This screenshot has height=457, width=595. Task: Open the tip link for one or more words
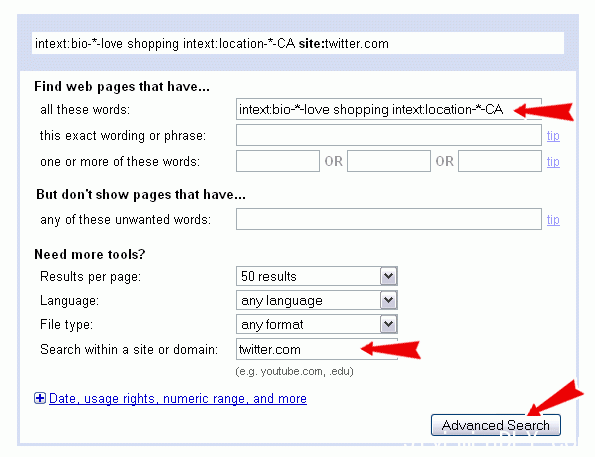pos(553,162)
